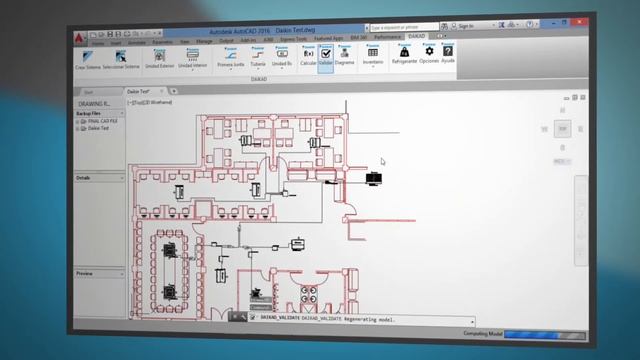Screen dimensions: 640x360
Task: Click the Autodesk Exchange X icon
Action: click(x=501, y=25)
